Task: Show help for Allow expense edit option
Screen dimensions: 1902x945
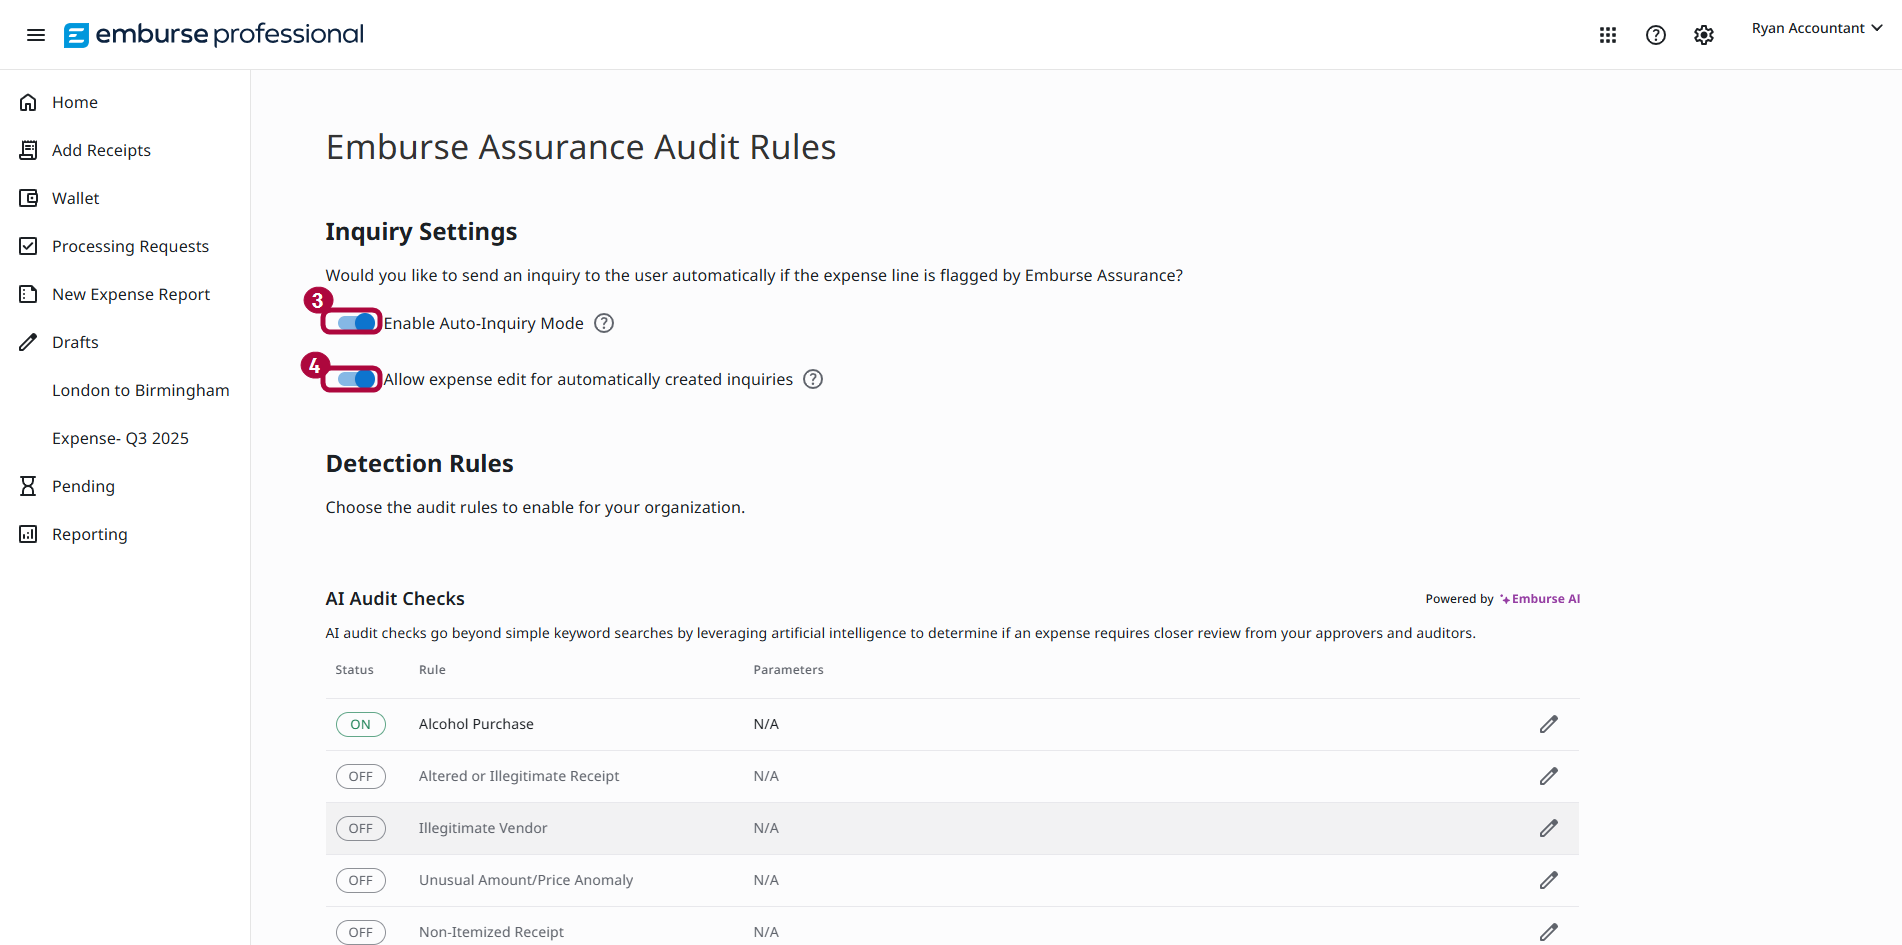Action: tap(813, 379)
